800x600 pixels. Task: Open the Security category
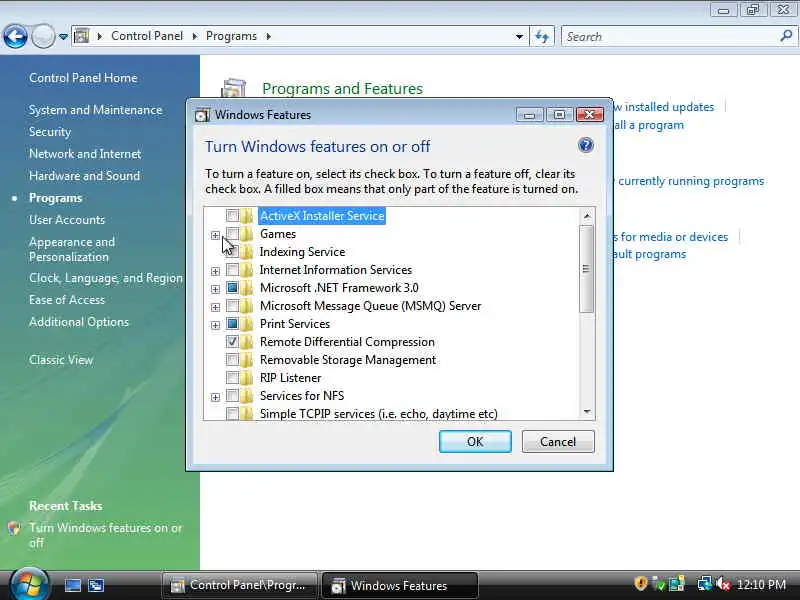click(49, 132)
